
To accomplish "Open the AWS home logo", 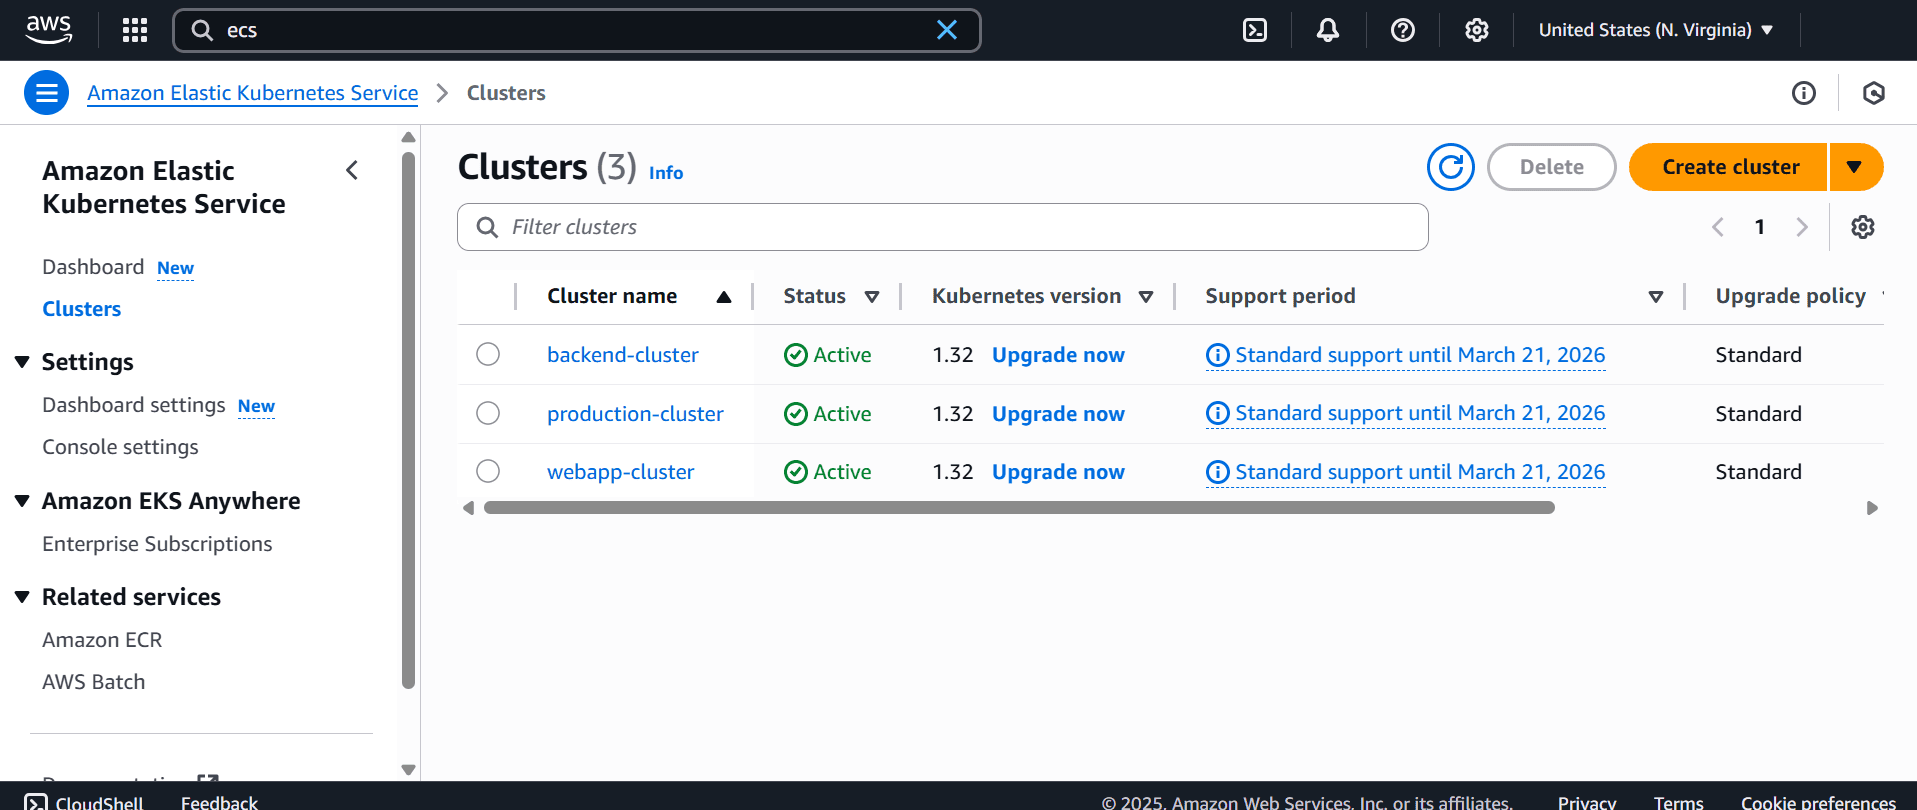I will click(49, 30).
